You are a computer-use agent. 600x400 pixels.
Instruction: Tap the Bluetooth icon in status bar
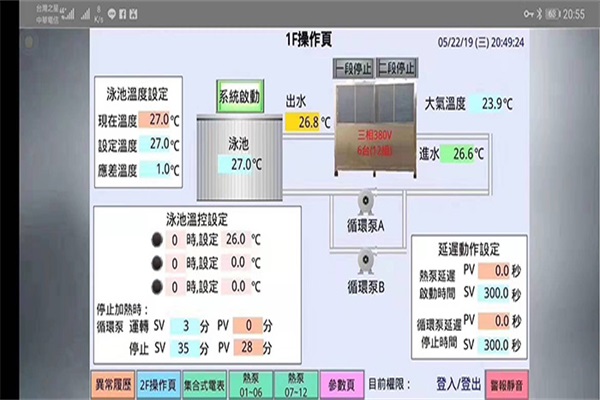tap(539, 14)
